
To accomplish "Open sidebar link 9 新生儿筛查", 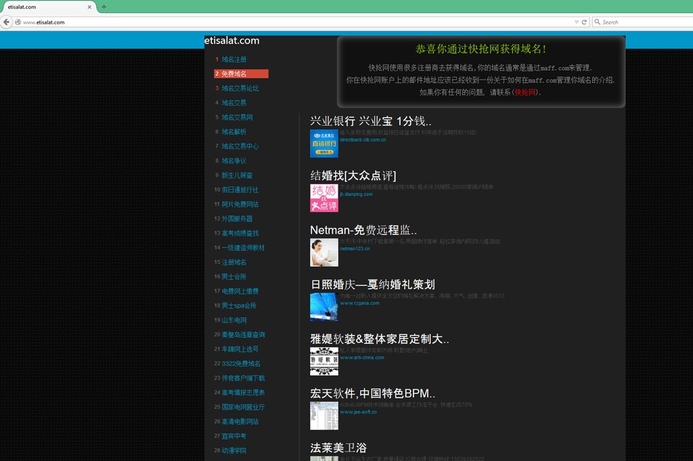I will point(237,175).
